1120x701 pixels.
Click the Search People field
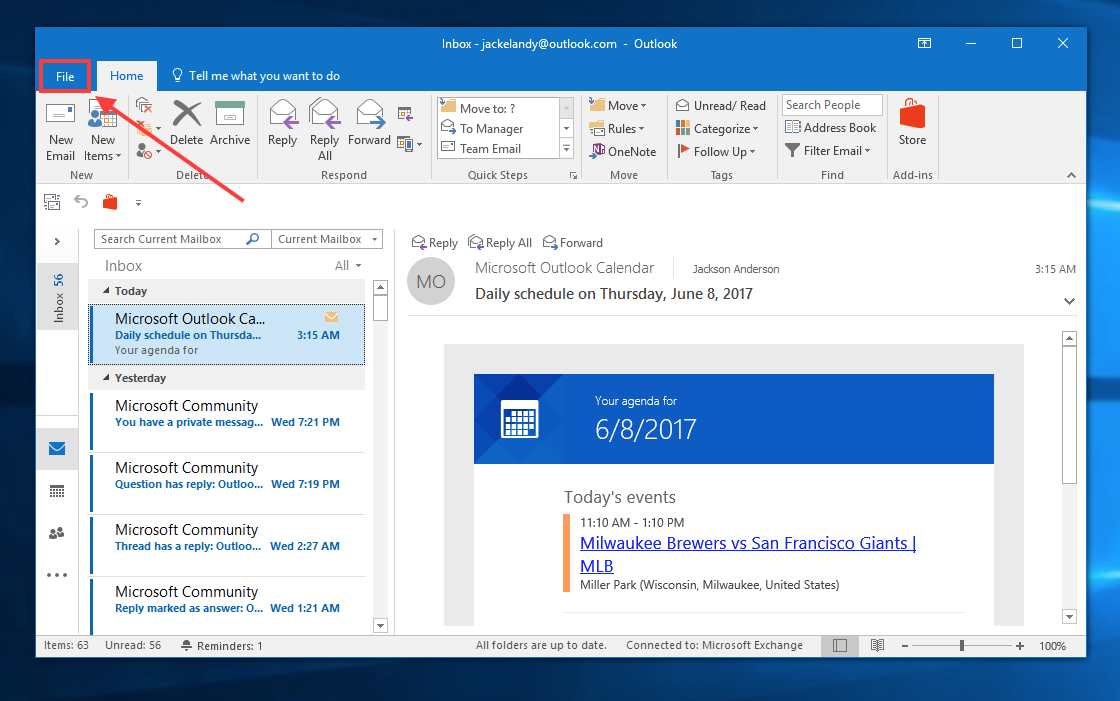point(832,105)
